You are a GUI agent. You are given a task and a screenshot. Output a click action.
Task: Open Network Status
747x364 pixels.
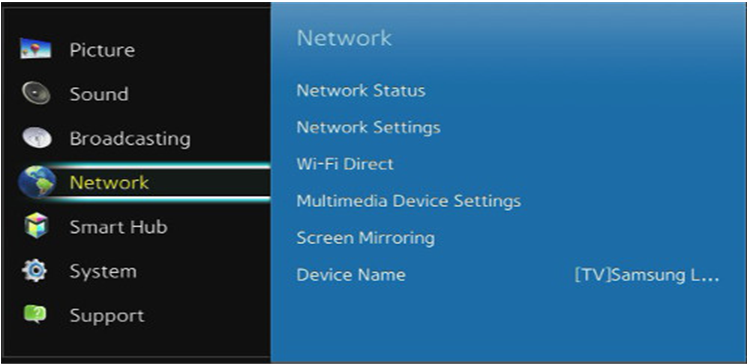[x=361, y=91]
